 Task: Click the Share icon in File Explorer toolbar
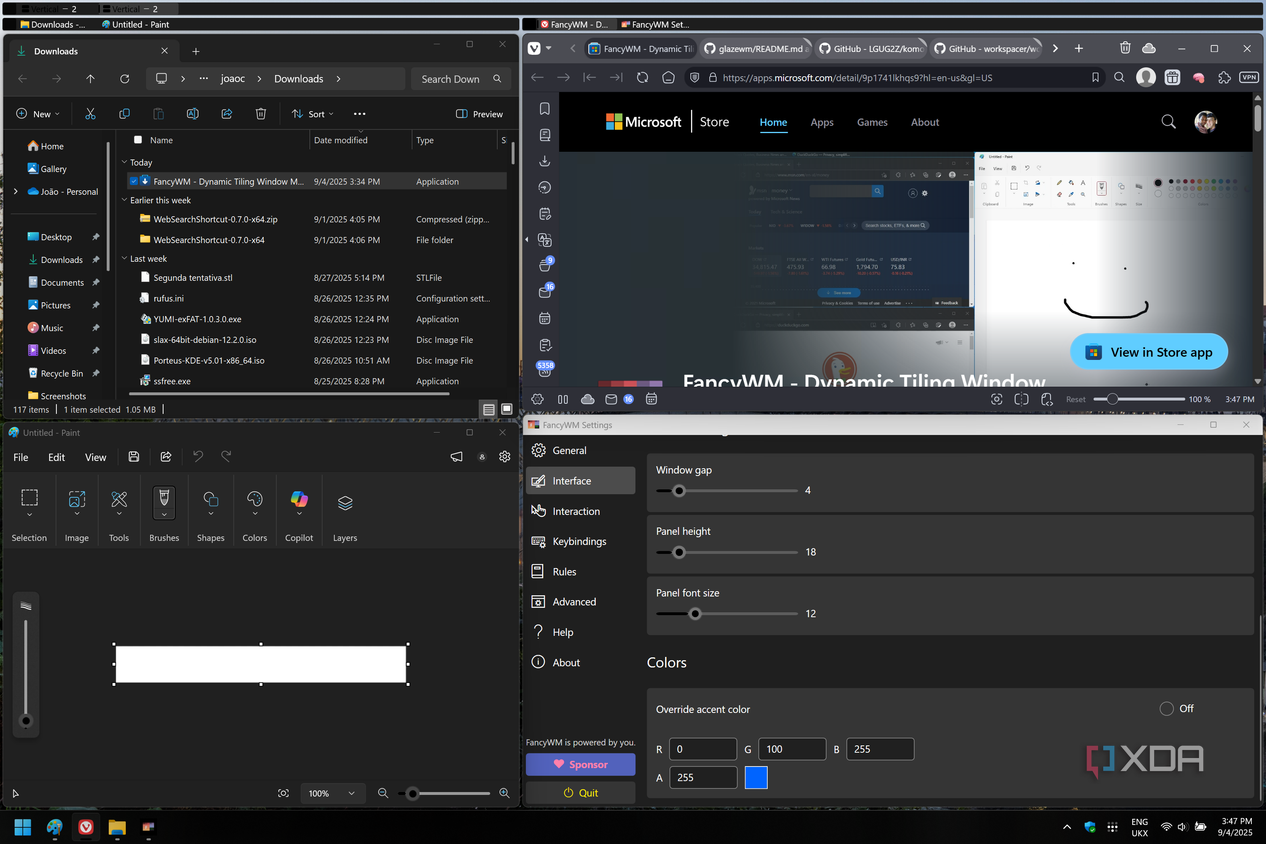click(226, 114)
